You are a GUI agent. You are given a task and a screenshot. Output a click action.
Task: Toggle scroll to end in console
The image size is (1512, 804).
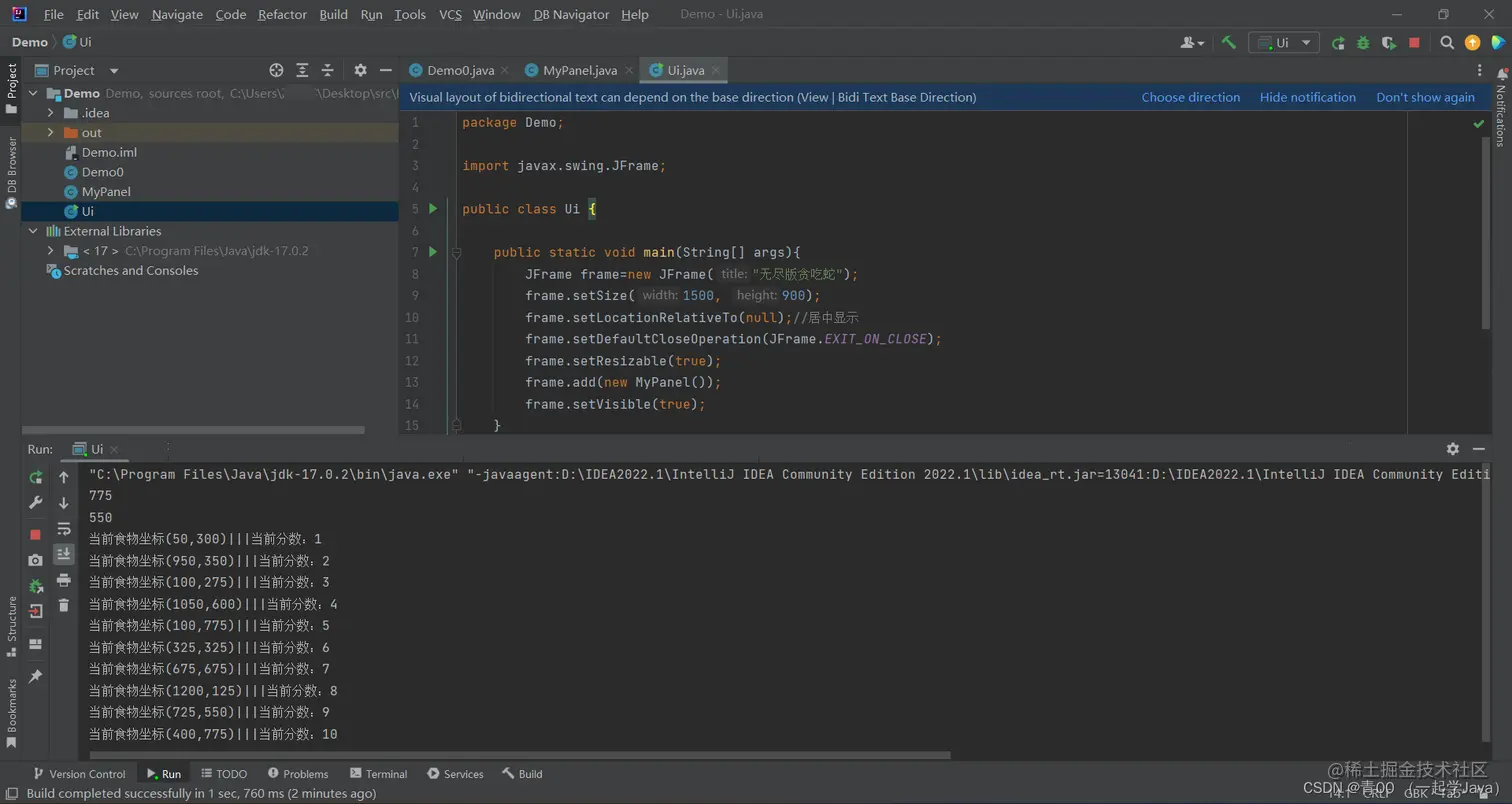64,554
